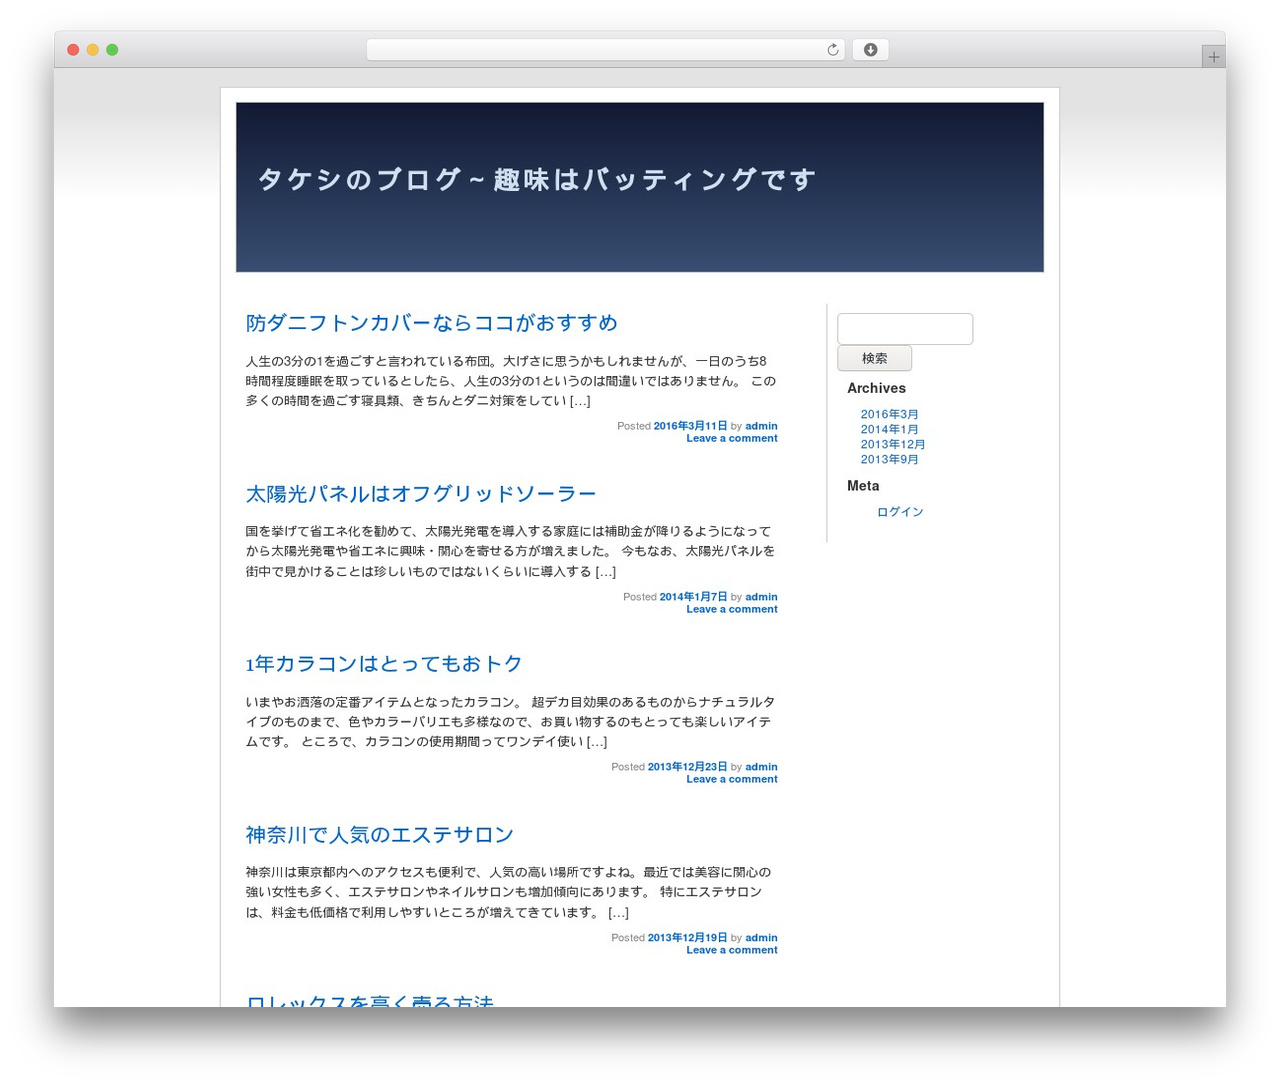The image size is (1280, 1084).
Task: Click the date link 2016年3月11日
Action: [690, 426]
